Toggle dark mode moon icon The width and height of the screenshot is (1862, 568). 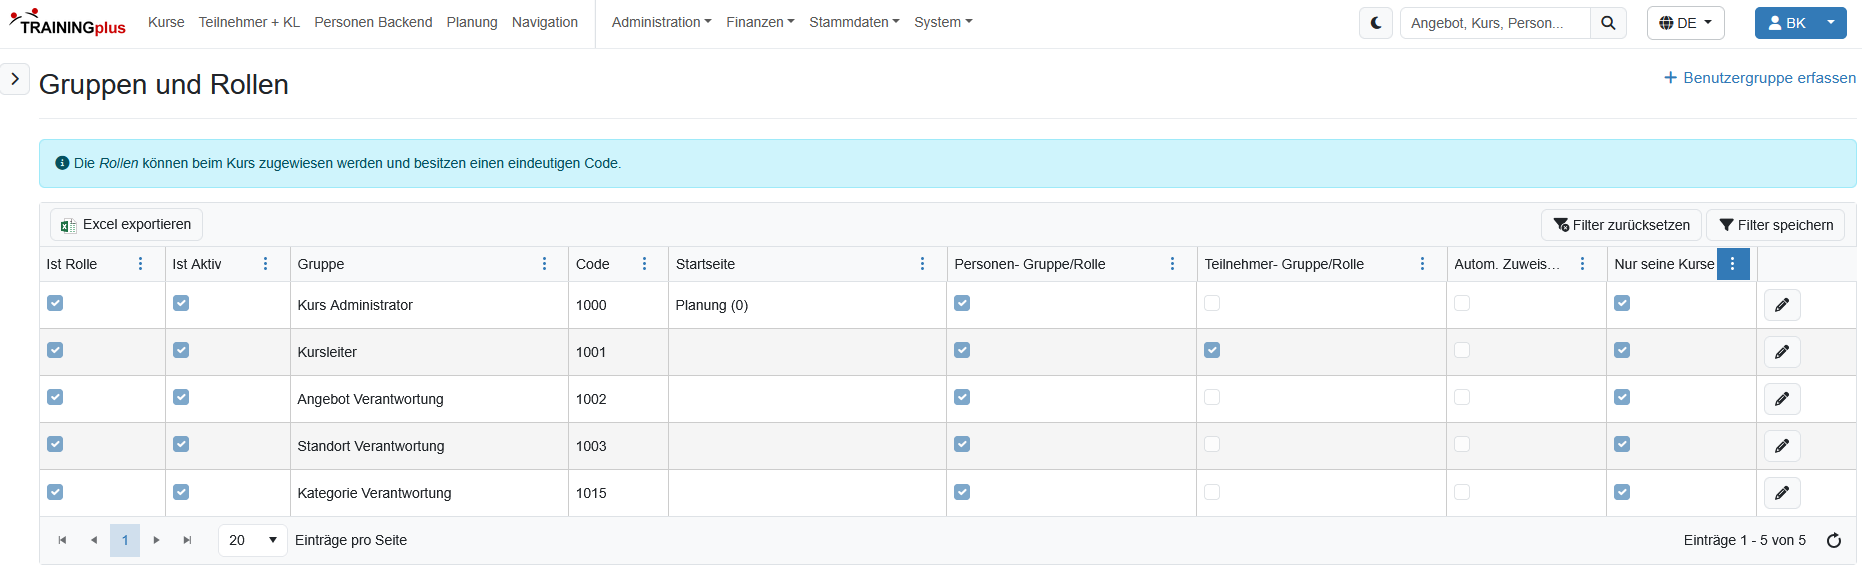pyautogui.click(x=1376, y=23)
